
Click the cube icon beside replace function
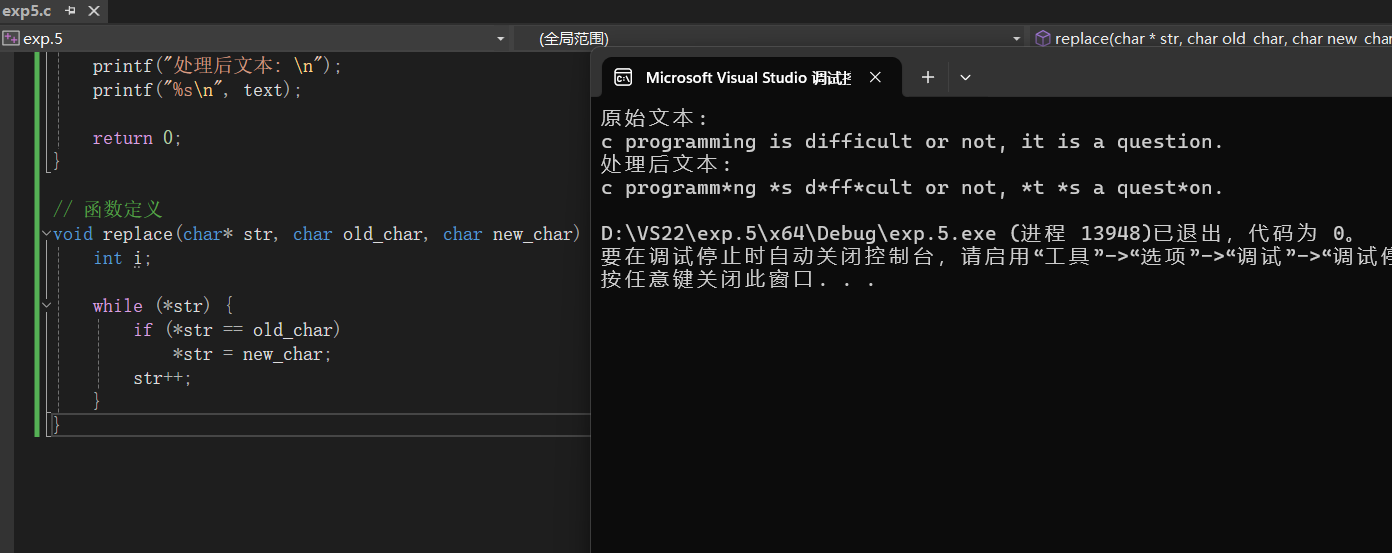click(x=1042, y=38)
